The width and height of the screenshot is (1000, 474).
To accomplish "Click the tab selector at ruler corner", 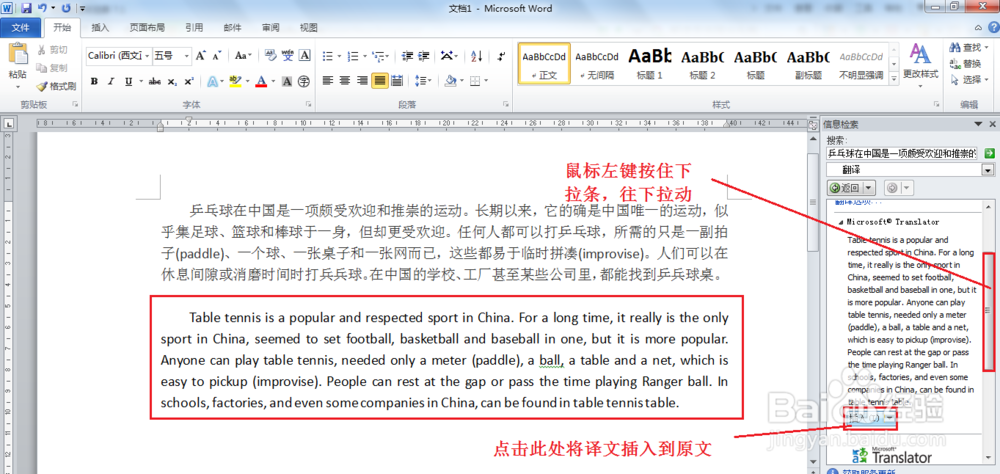I will coord(9,124).
